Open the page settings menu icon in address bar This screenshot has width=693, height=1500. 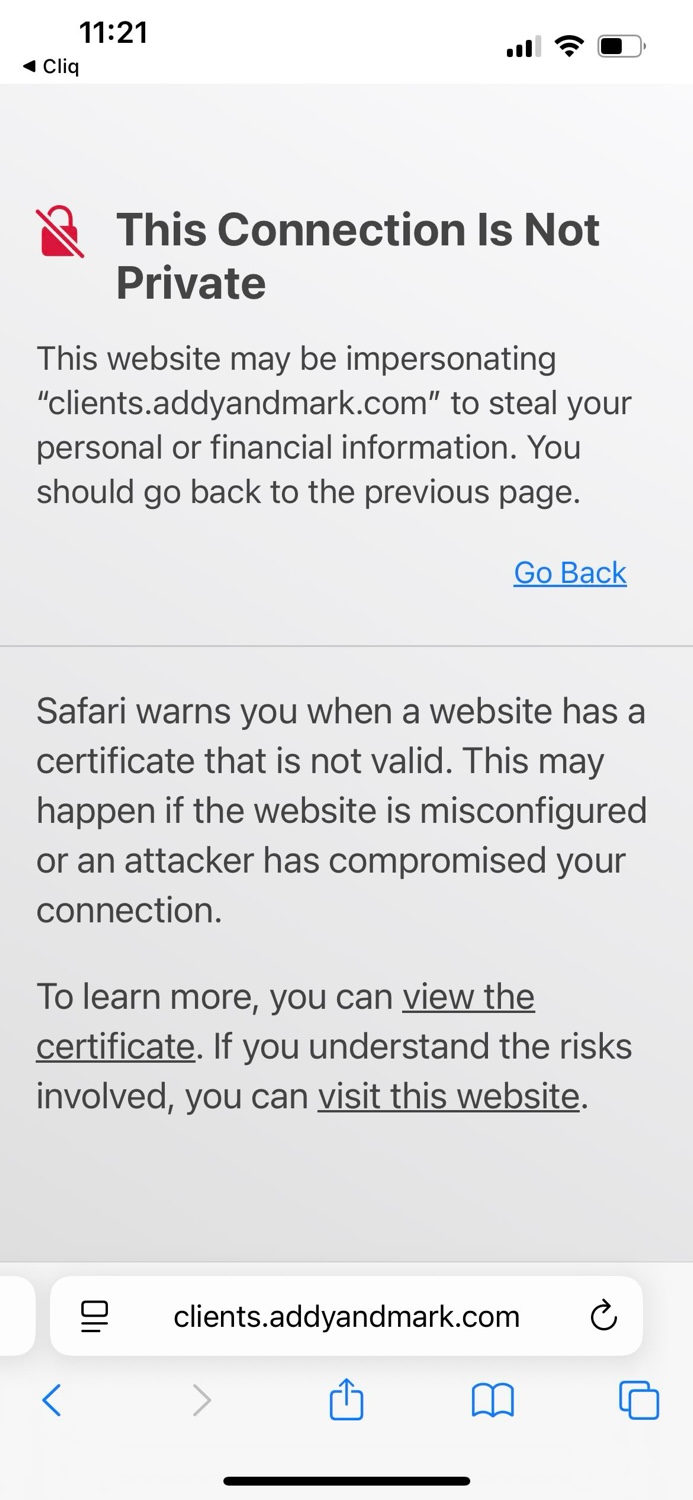point(94,1316)
